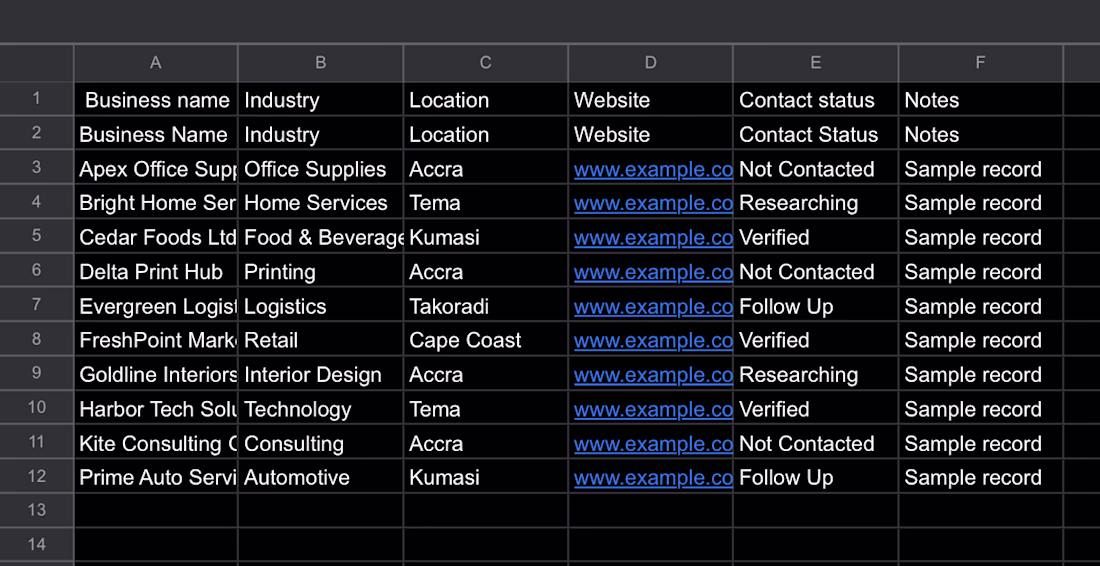1100x566 pixels.
Task: Open website link in Harbor Tech row
Action: coord(653,410)
